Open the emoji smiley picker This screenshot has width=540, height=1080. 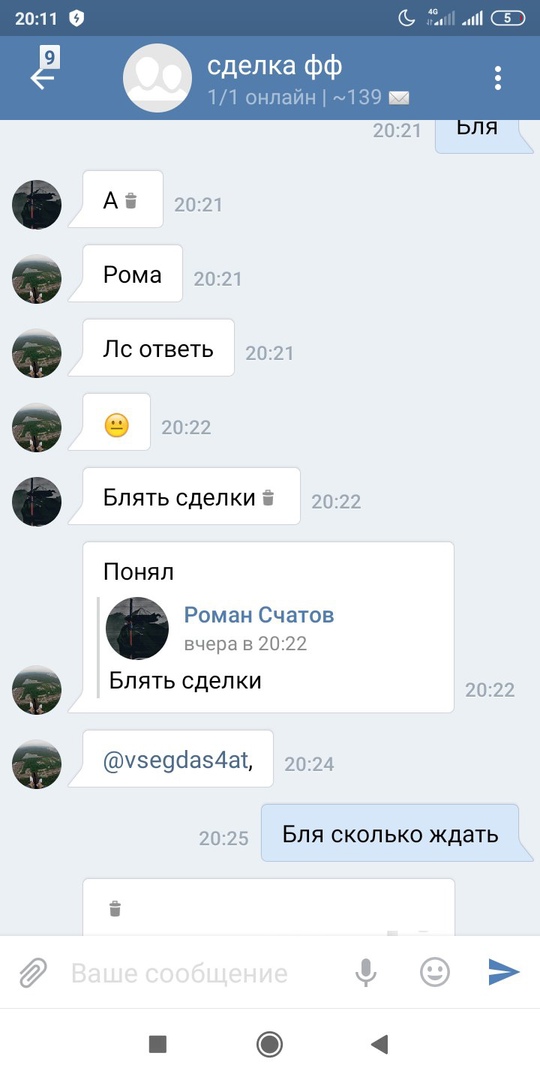[x=435, y=973]
